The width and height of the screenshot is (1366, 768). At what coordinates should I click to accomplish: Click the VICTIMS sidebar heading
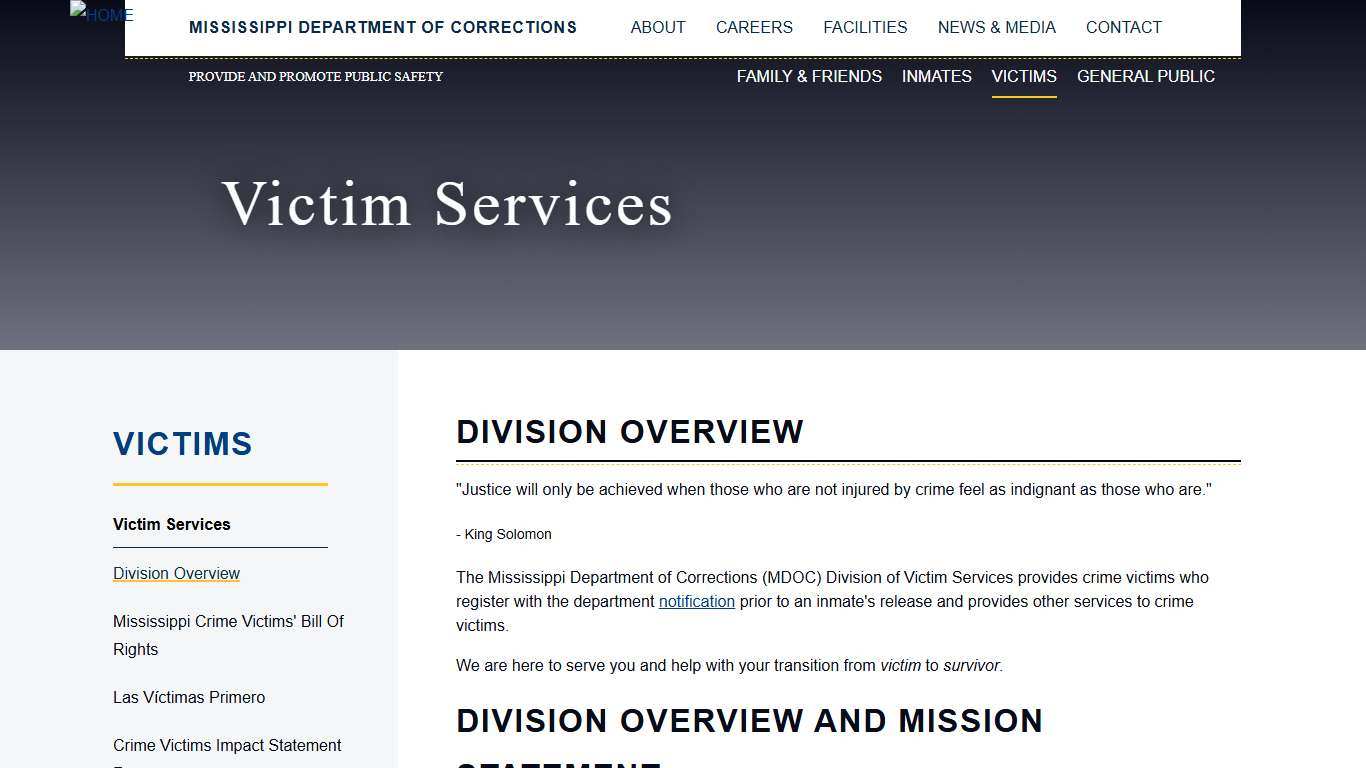pyautogui.click(x=183, y=444)
